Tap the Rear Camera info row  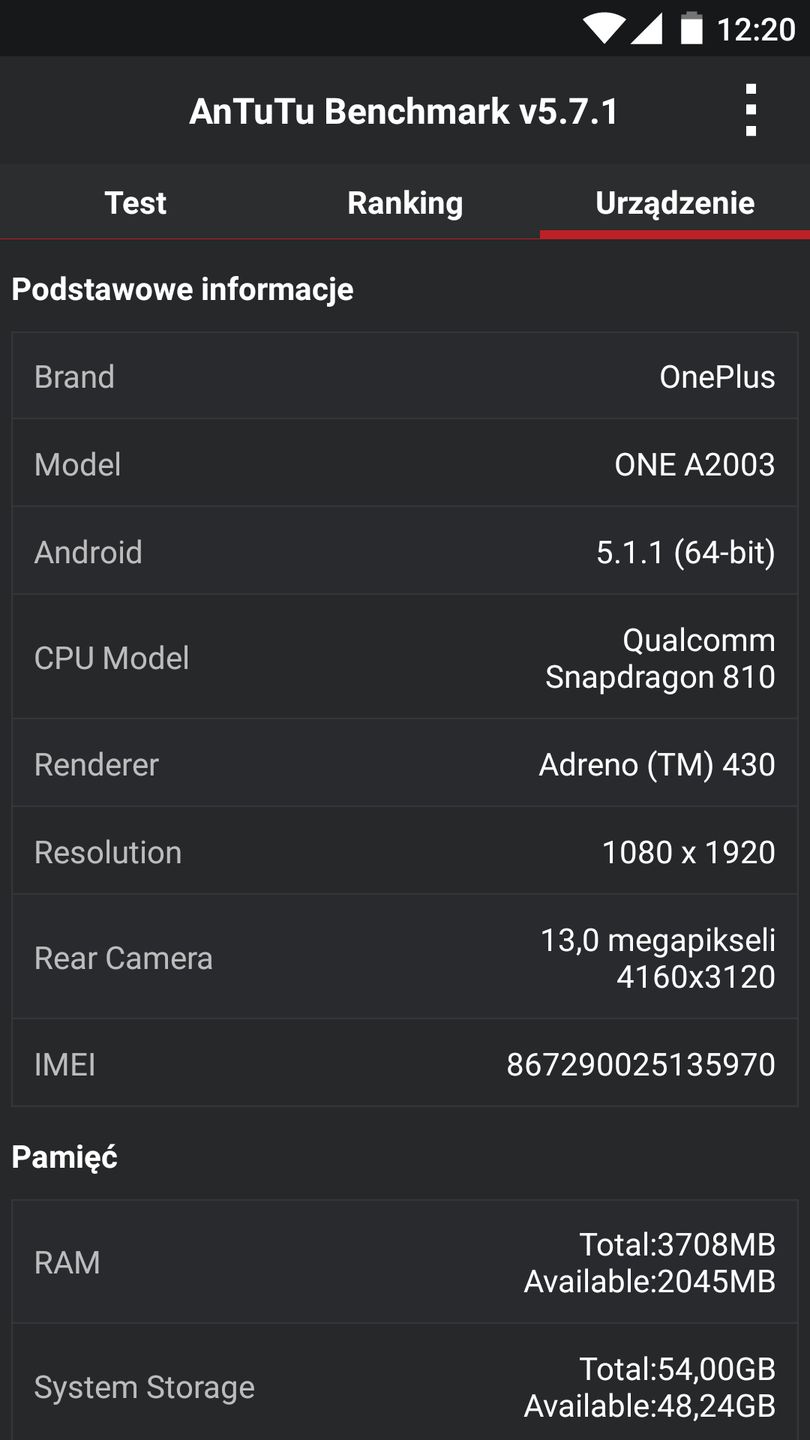405,958
